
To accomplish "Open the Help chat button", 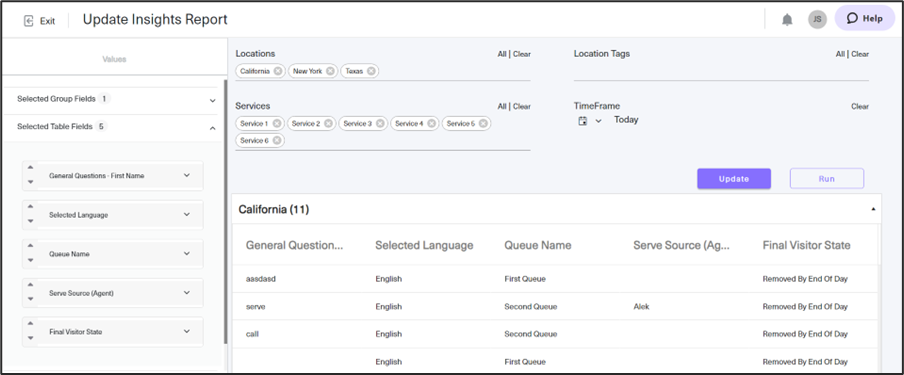I will pyautogui.click(x=865, y=18).
